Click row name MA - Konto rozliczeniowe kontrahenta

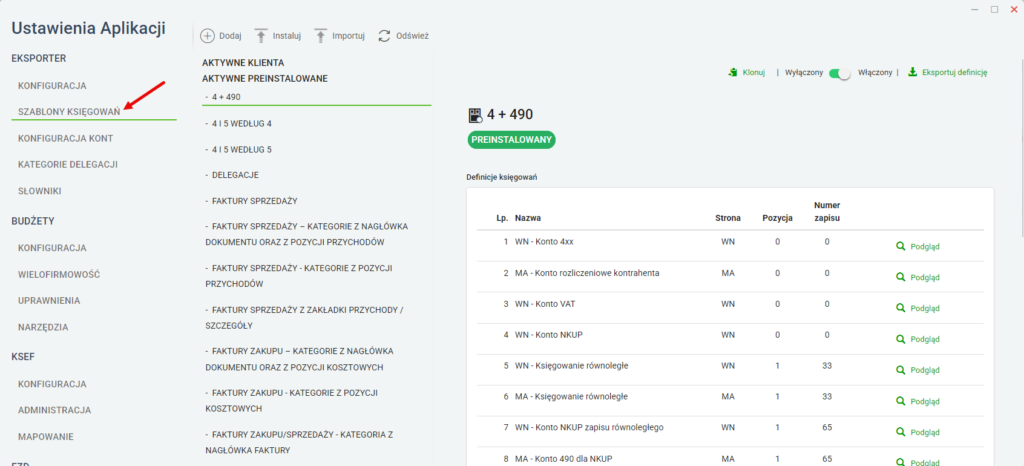pyautogui.click(x=587, y=273)
